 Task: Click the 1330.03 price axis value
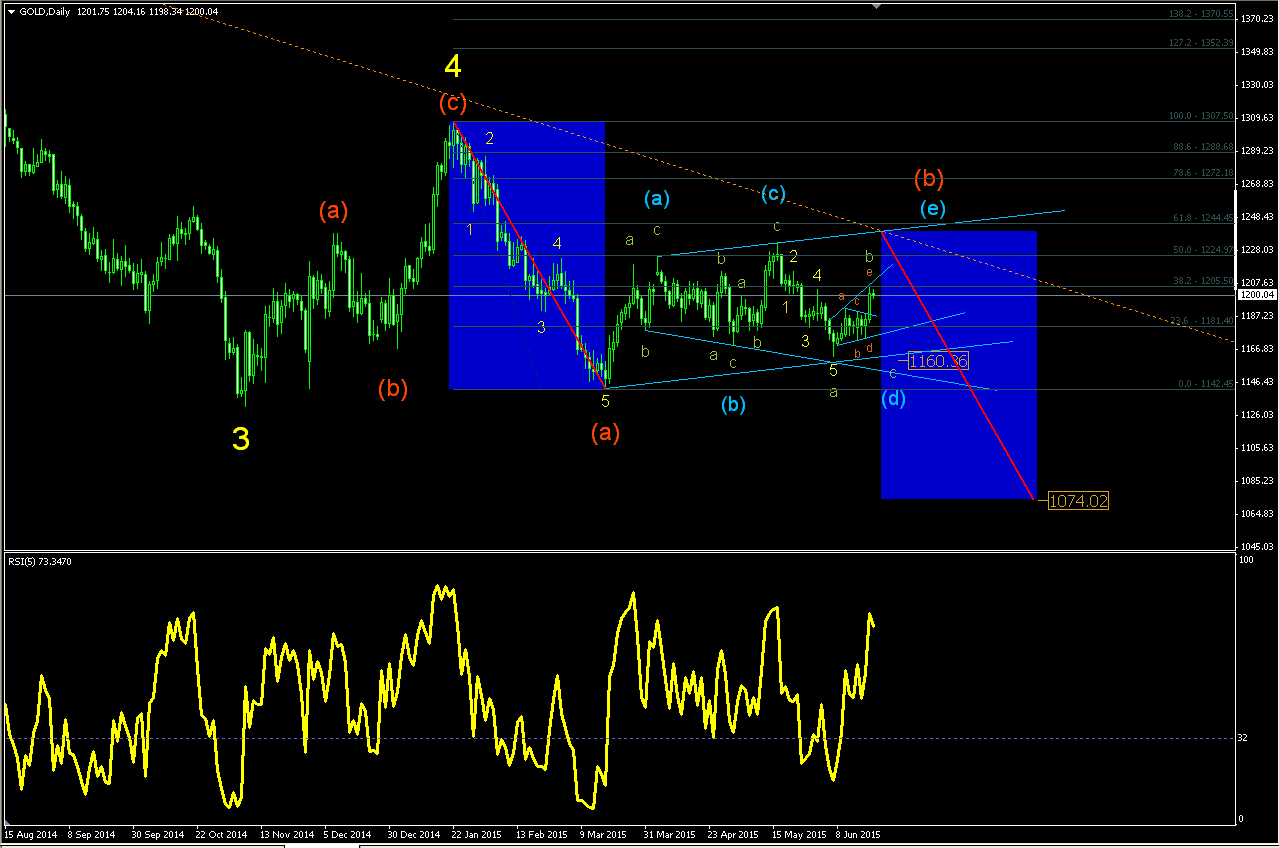coord(1257,85)
